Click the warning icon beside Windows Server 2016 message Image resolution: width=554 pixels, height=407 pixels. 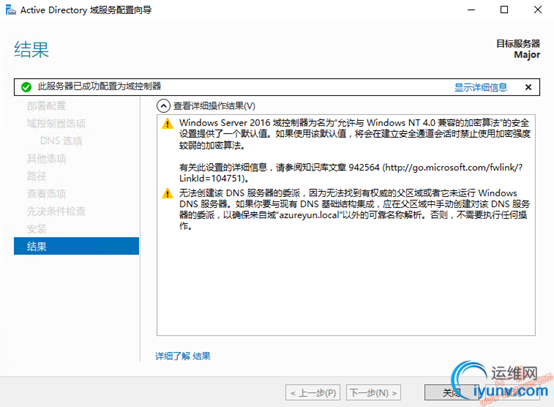[x=167, y=124]
